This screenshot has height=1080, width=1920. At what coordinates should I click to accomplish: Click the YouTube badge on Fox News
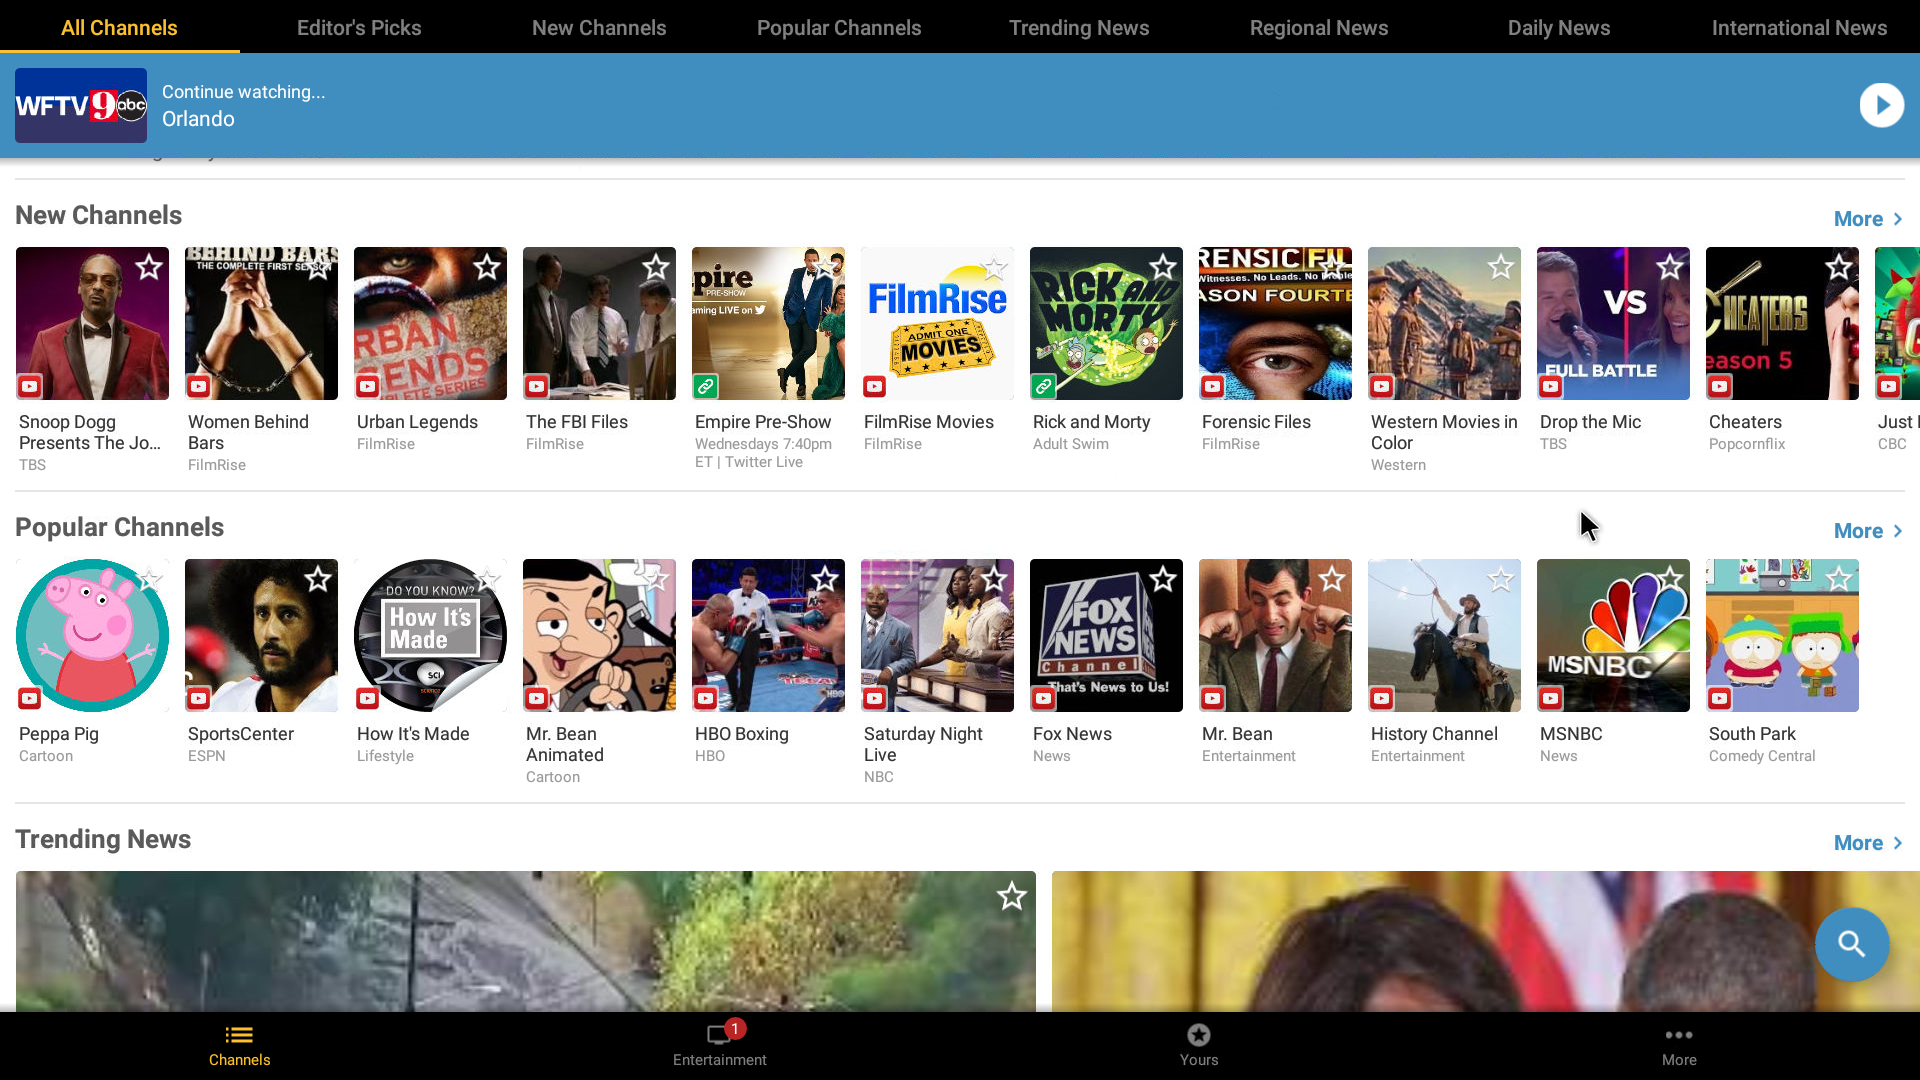(1044, 698)
